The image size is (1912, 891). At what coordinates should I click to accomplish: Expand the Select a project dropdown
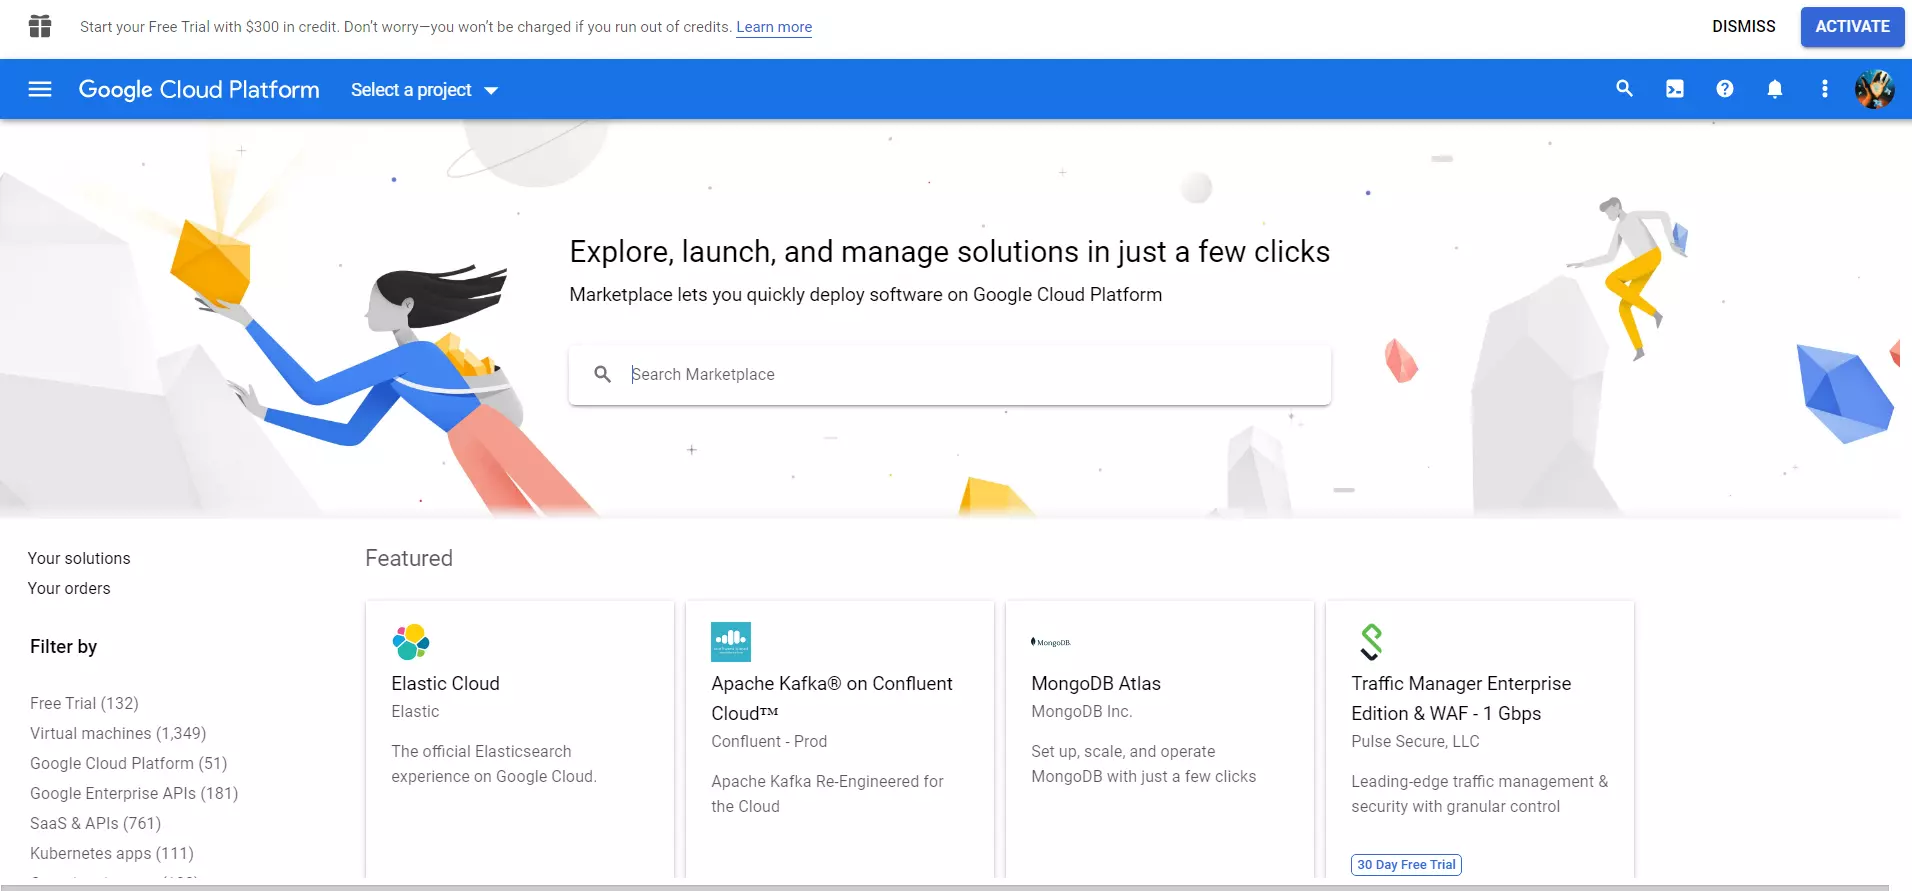424,90
